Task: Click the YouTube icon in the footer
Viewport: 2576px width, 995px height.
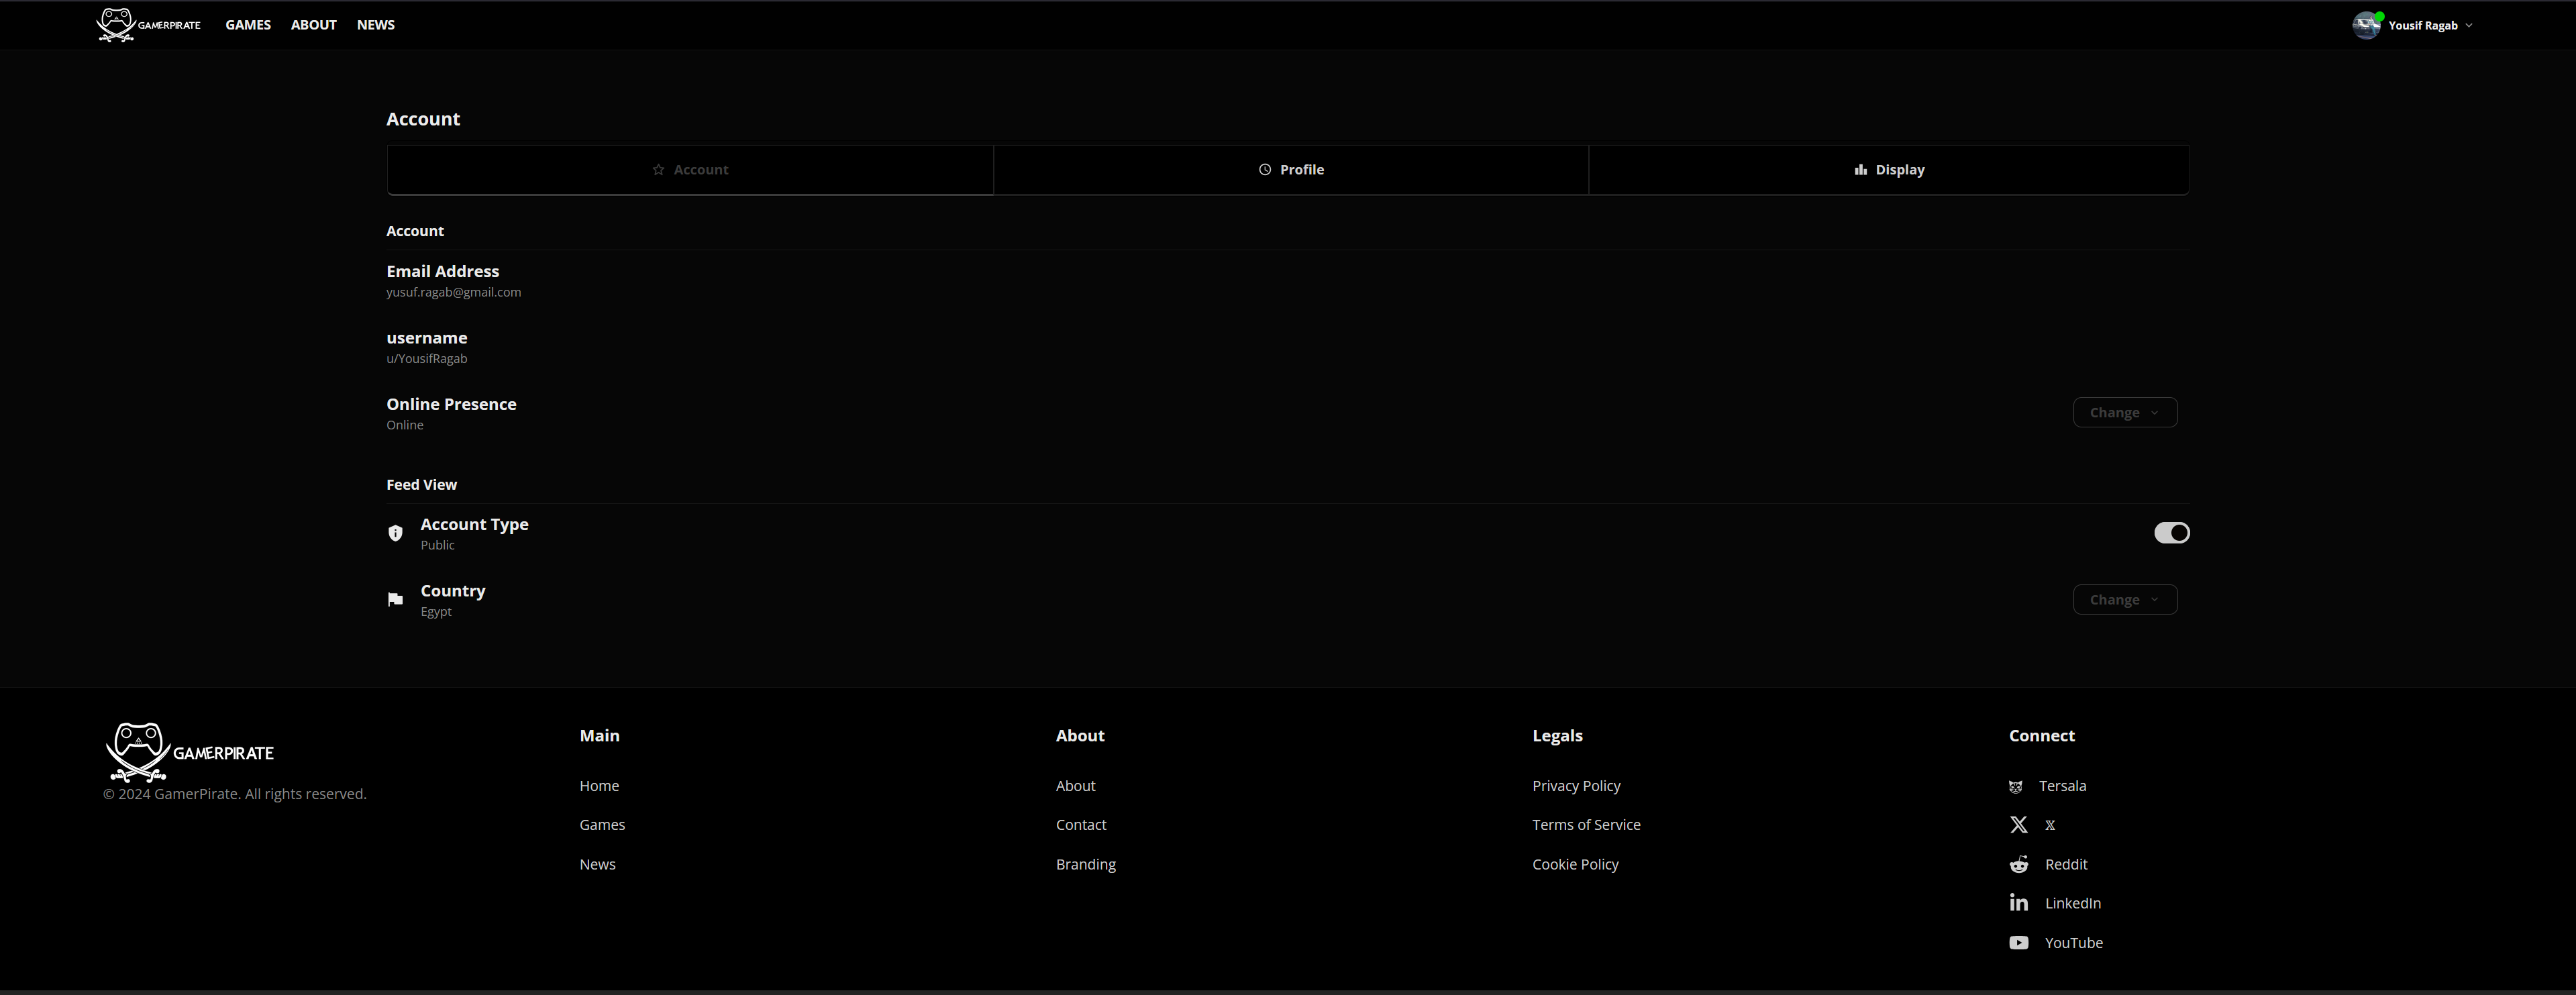Action: (x=2018, y=943)
